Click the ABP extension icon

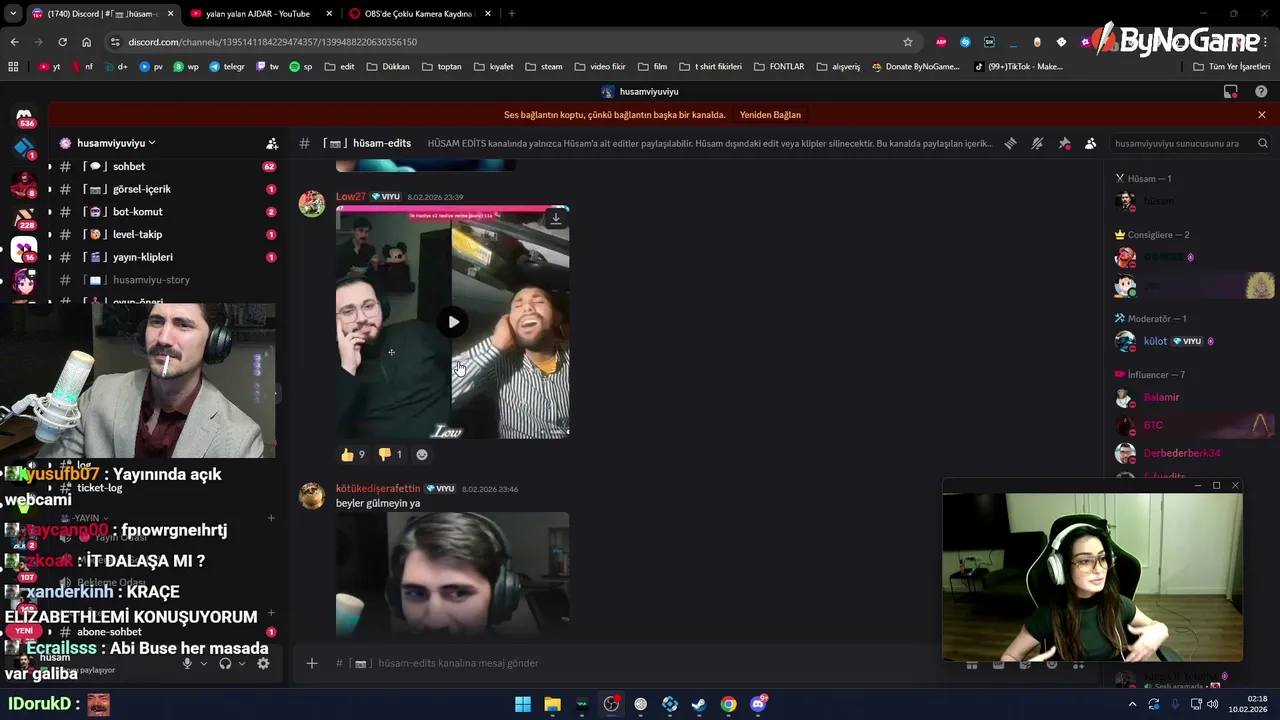point(941,42)
